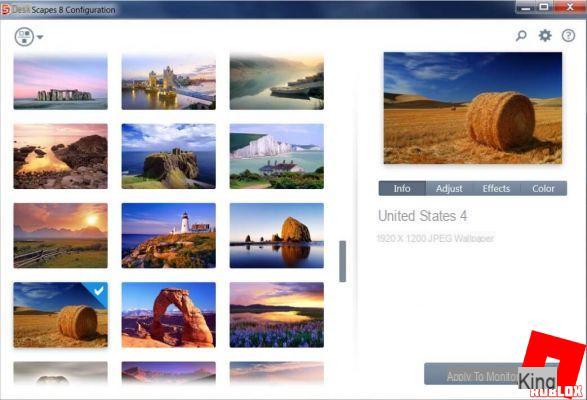Viewport: 587px width, 400px height.
Task: Open the wallpaper folder view icon
Action: tap(24, 37)
